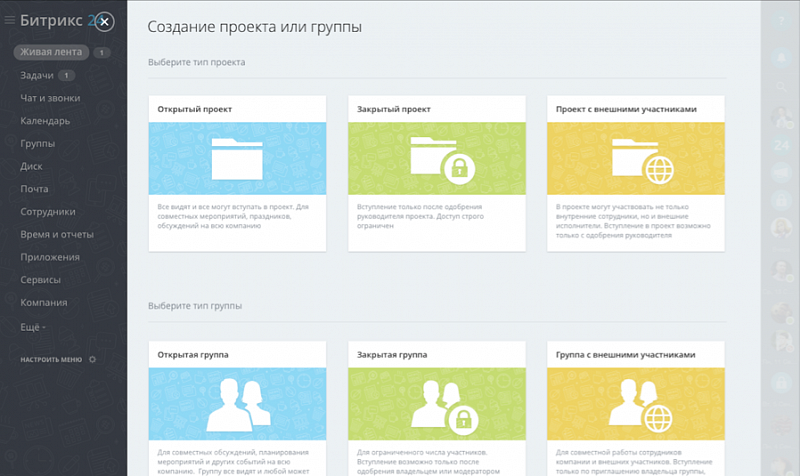Select the Закрытая группа card title

coord(393,354)
